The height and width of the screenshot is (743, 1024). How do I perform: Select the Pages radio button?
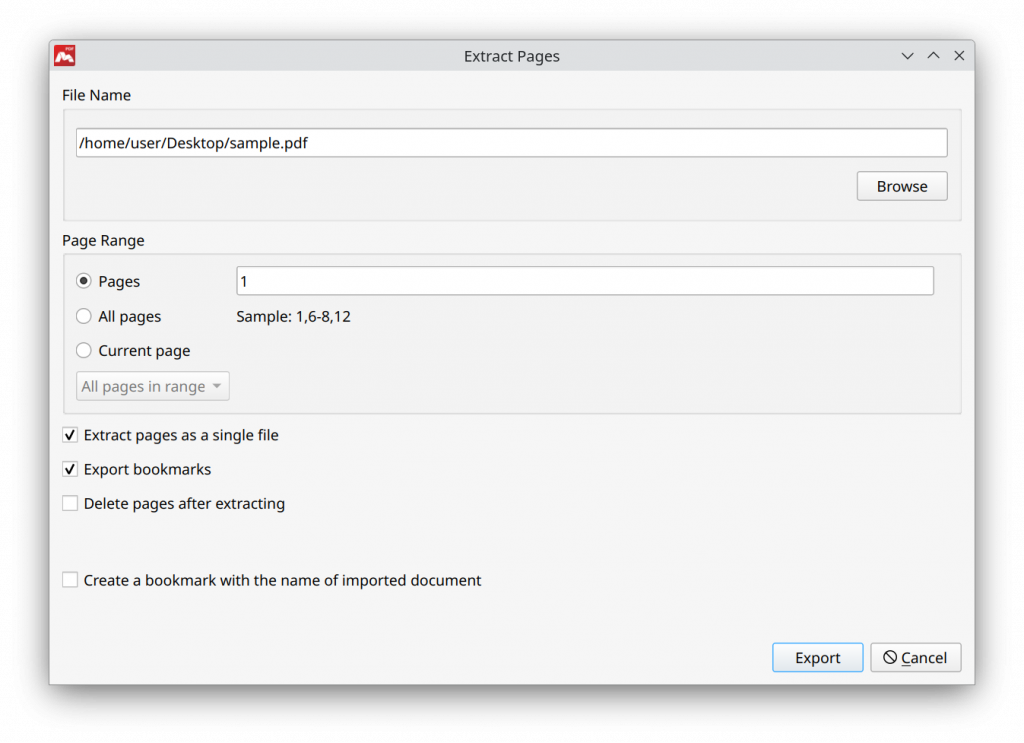(83, 281)
